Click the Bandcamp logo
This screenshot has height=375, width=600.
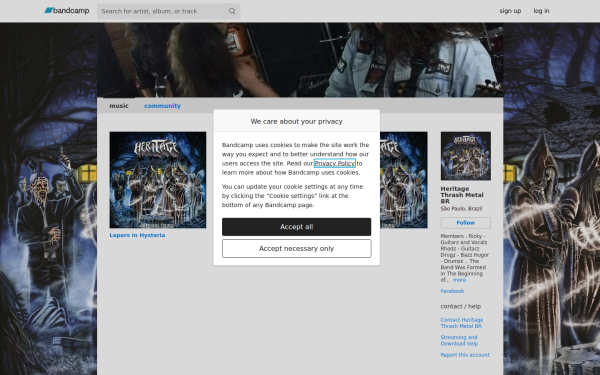coord(67,11)
